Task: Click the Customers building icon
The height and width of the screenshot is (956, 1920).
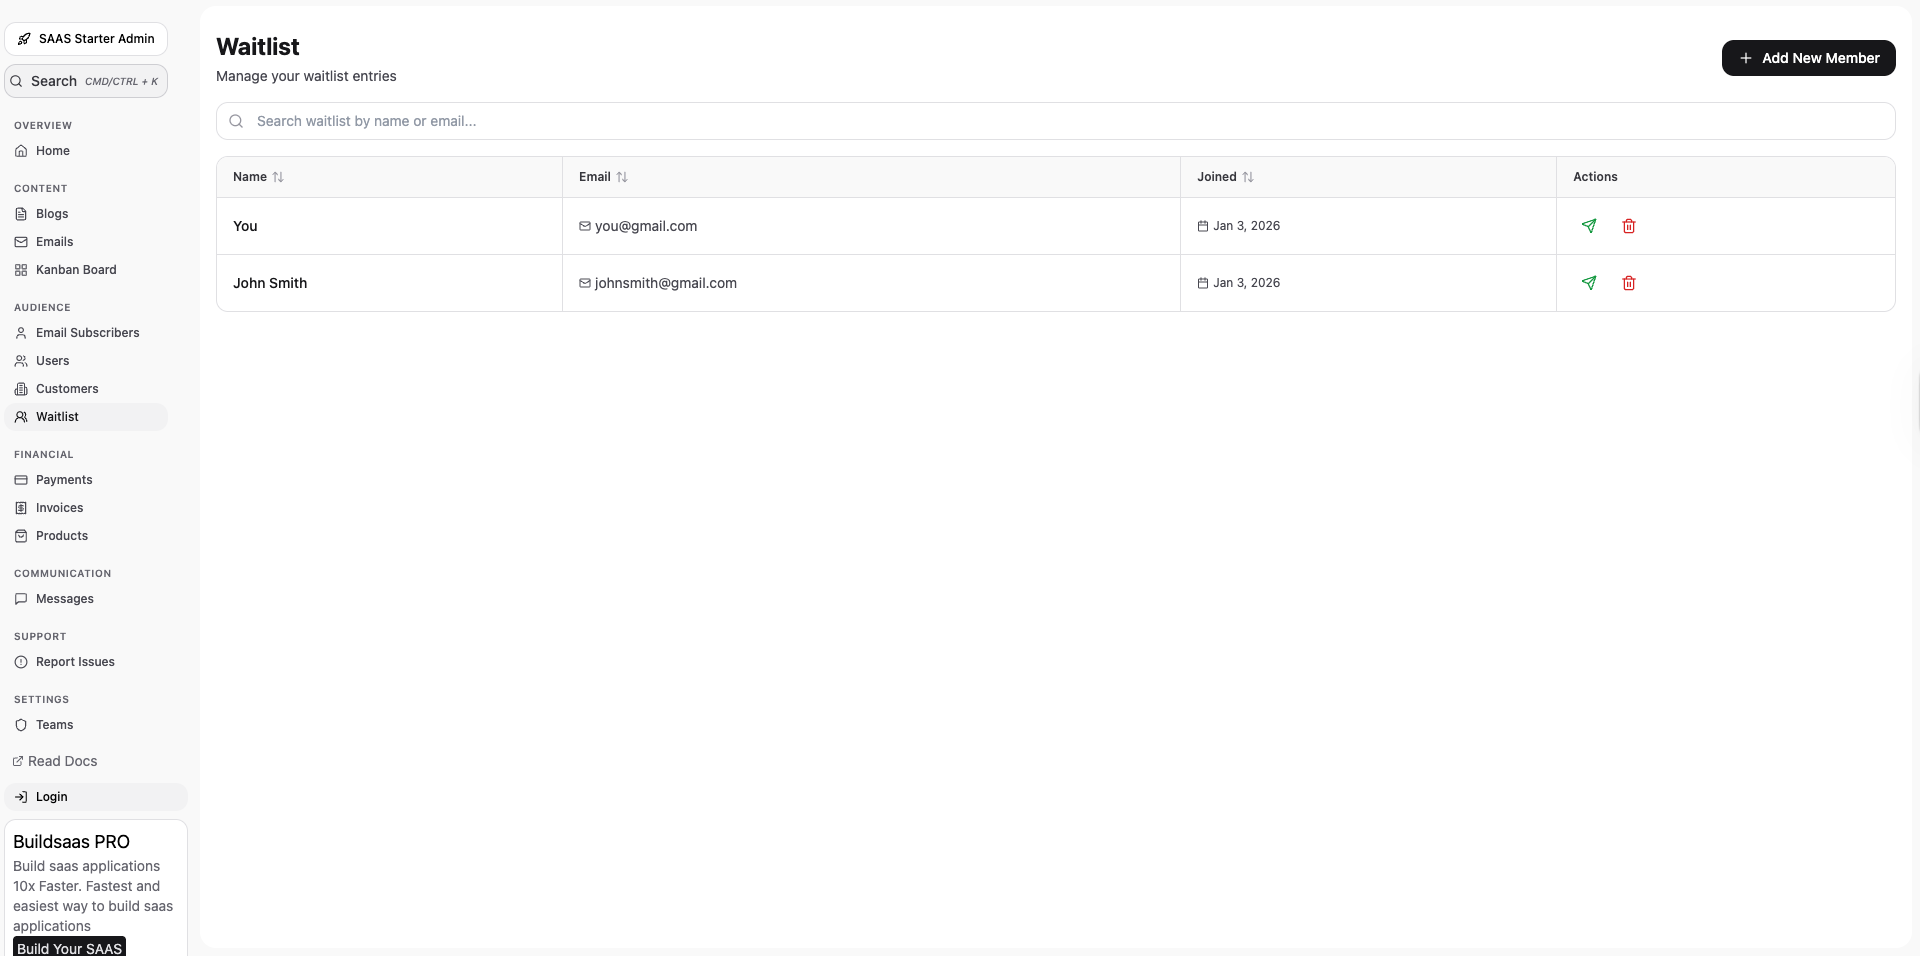Action: tap(21, 389)
